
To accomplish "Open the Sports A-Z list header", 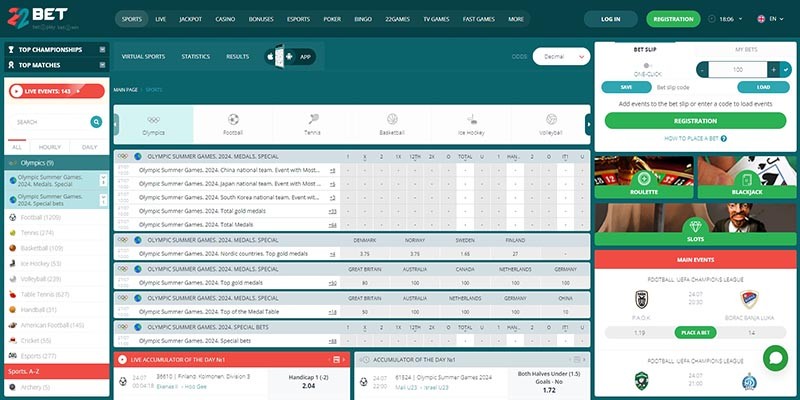I will tap(57, 371).
